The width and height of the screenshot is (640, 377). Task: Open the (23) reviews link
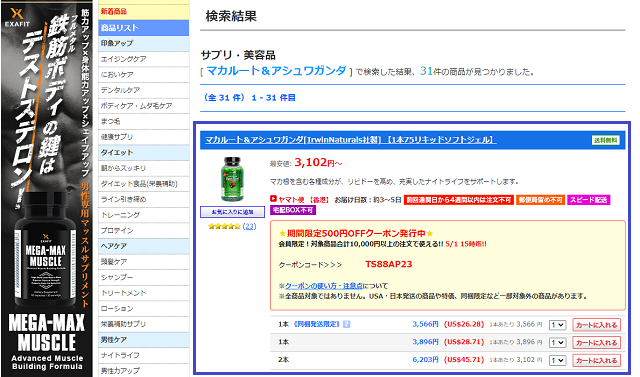click(x=249, y=226)
